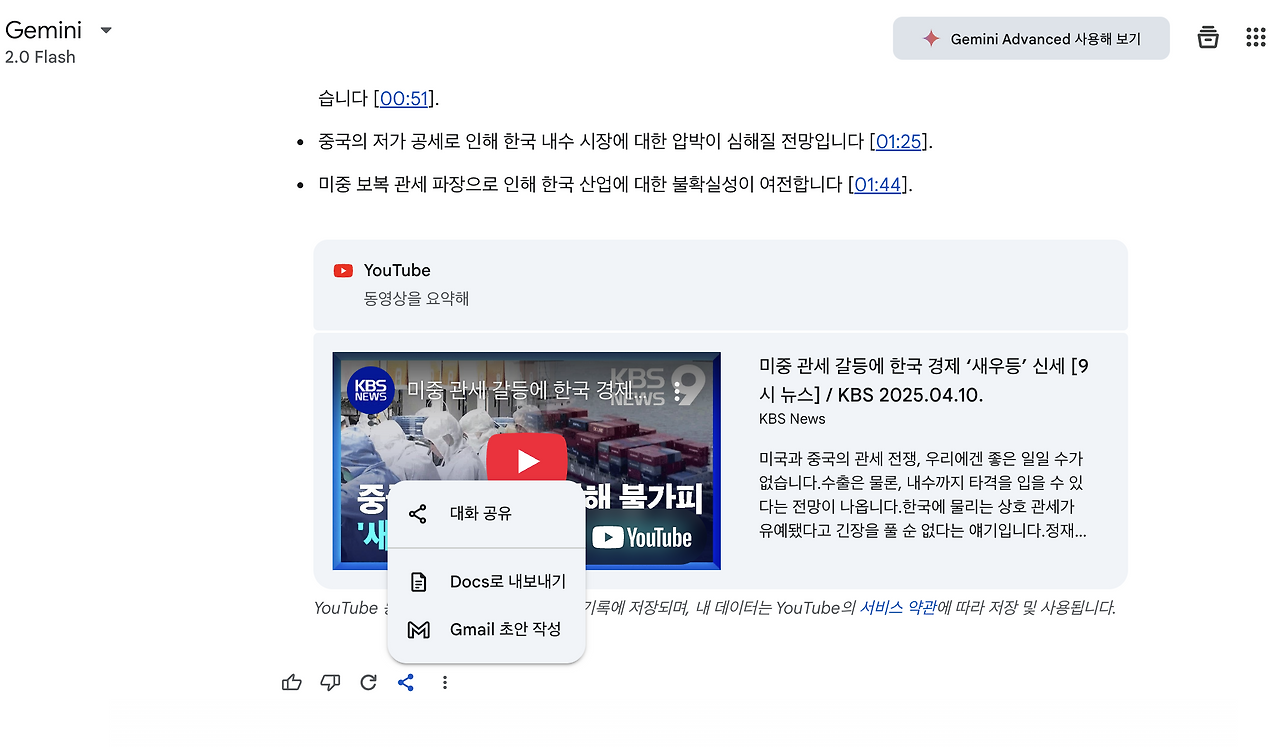Jump to timestamp 00:51 link
Viewport: 1280px width, 747px height.
pos(404,99)
